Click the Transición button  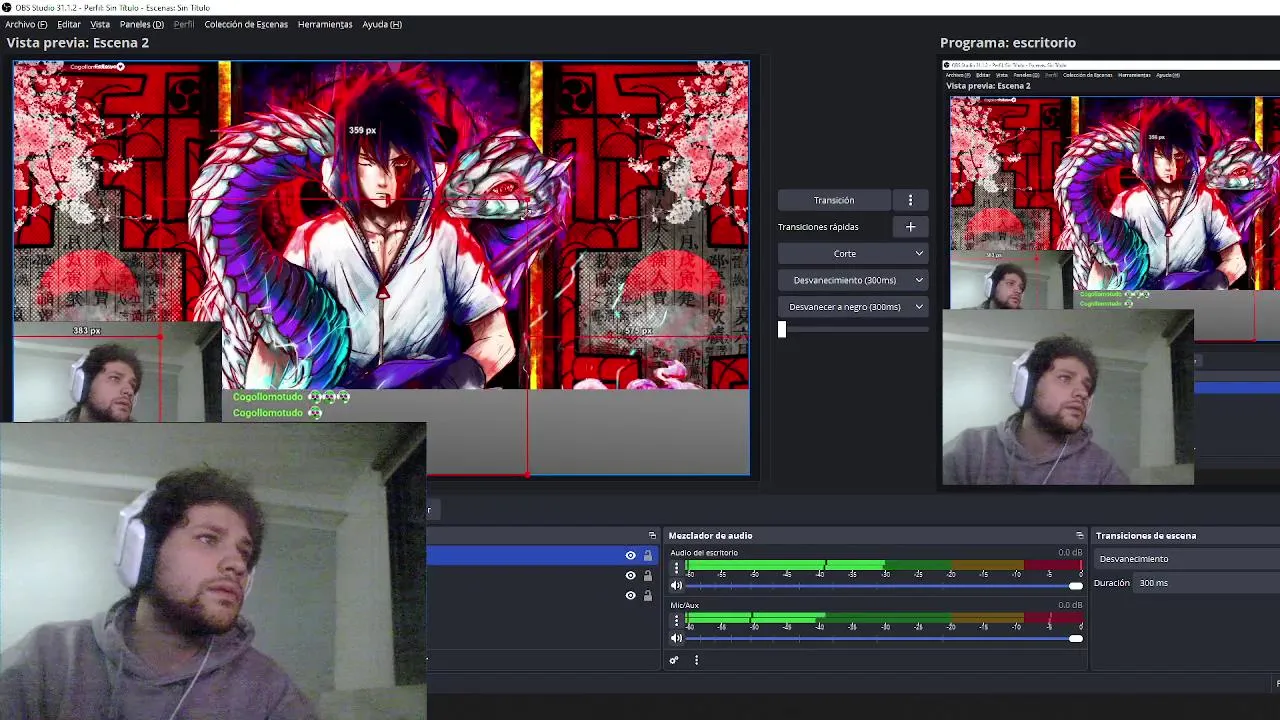point(834,200)
